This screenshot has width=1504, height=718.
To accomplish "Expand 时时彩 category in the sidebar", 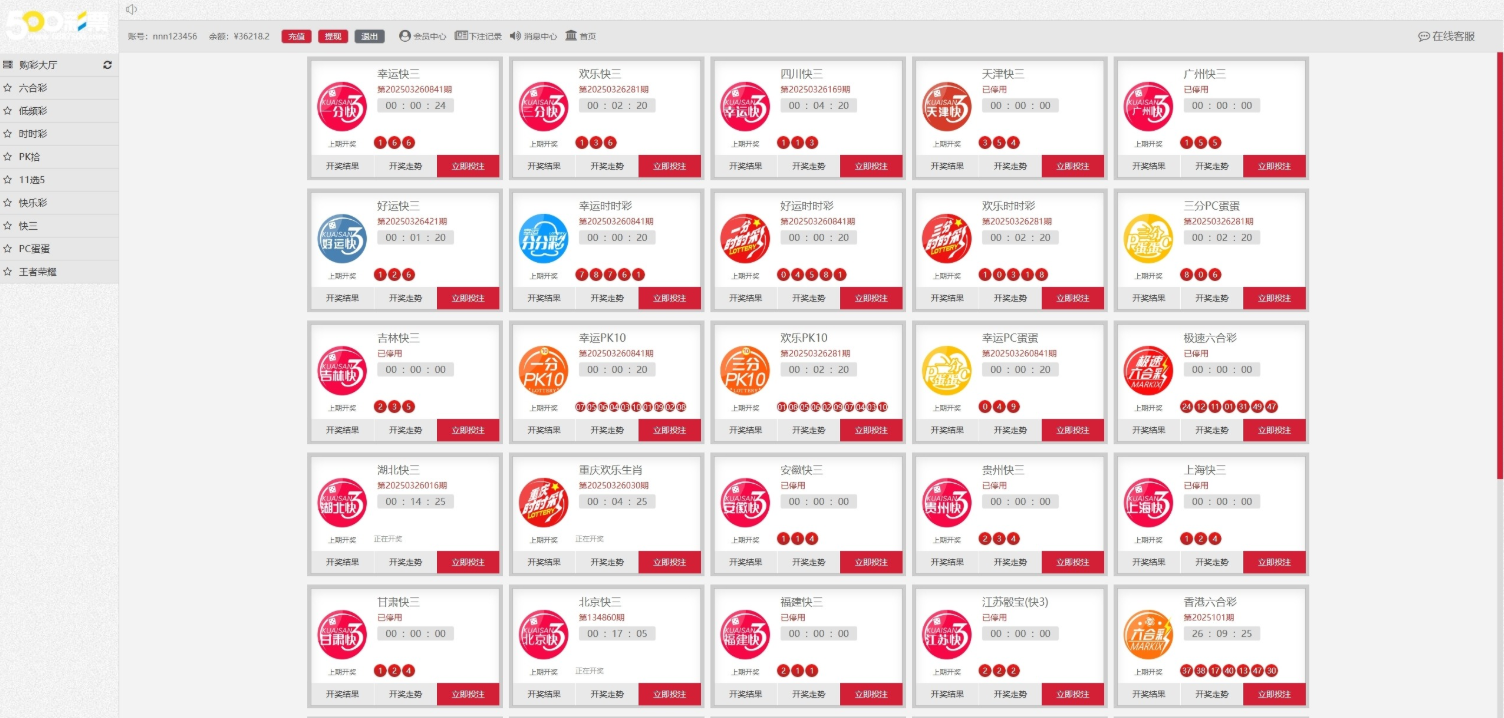I will tap(33, 134).
